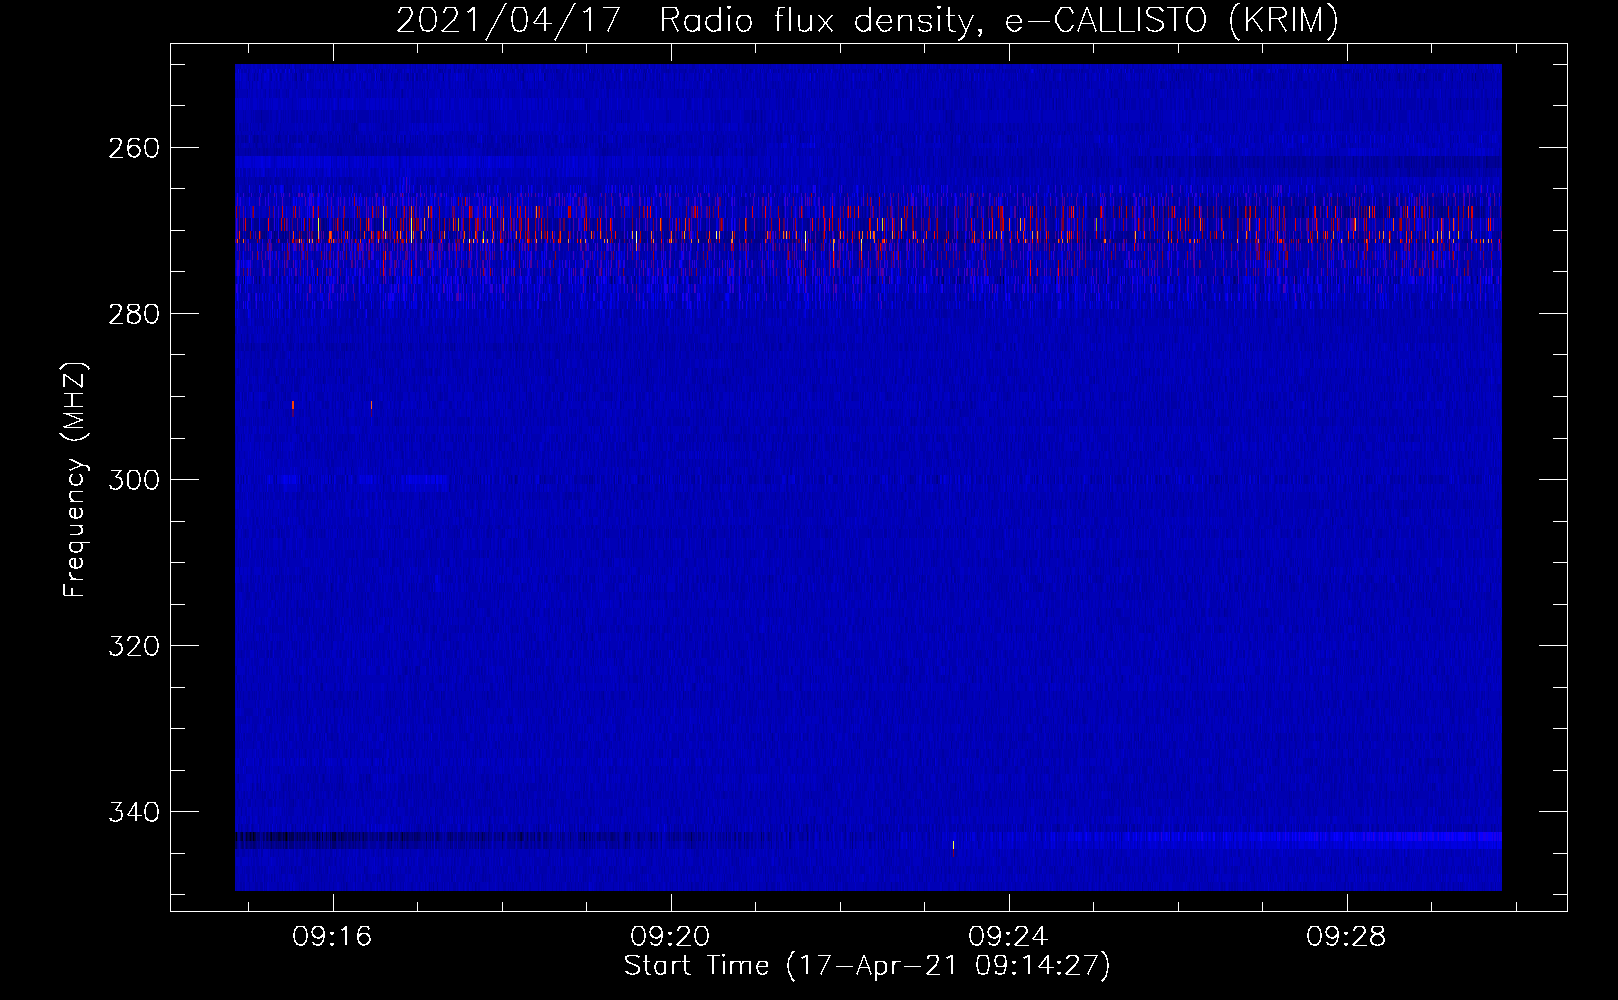Click the 300 frequency tick label

133,480
